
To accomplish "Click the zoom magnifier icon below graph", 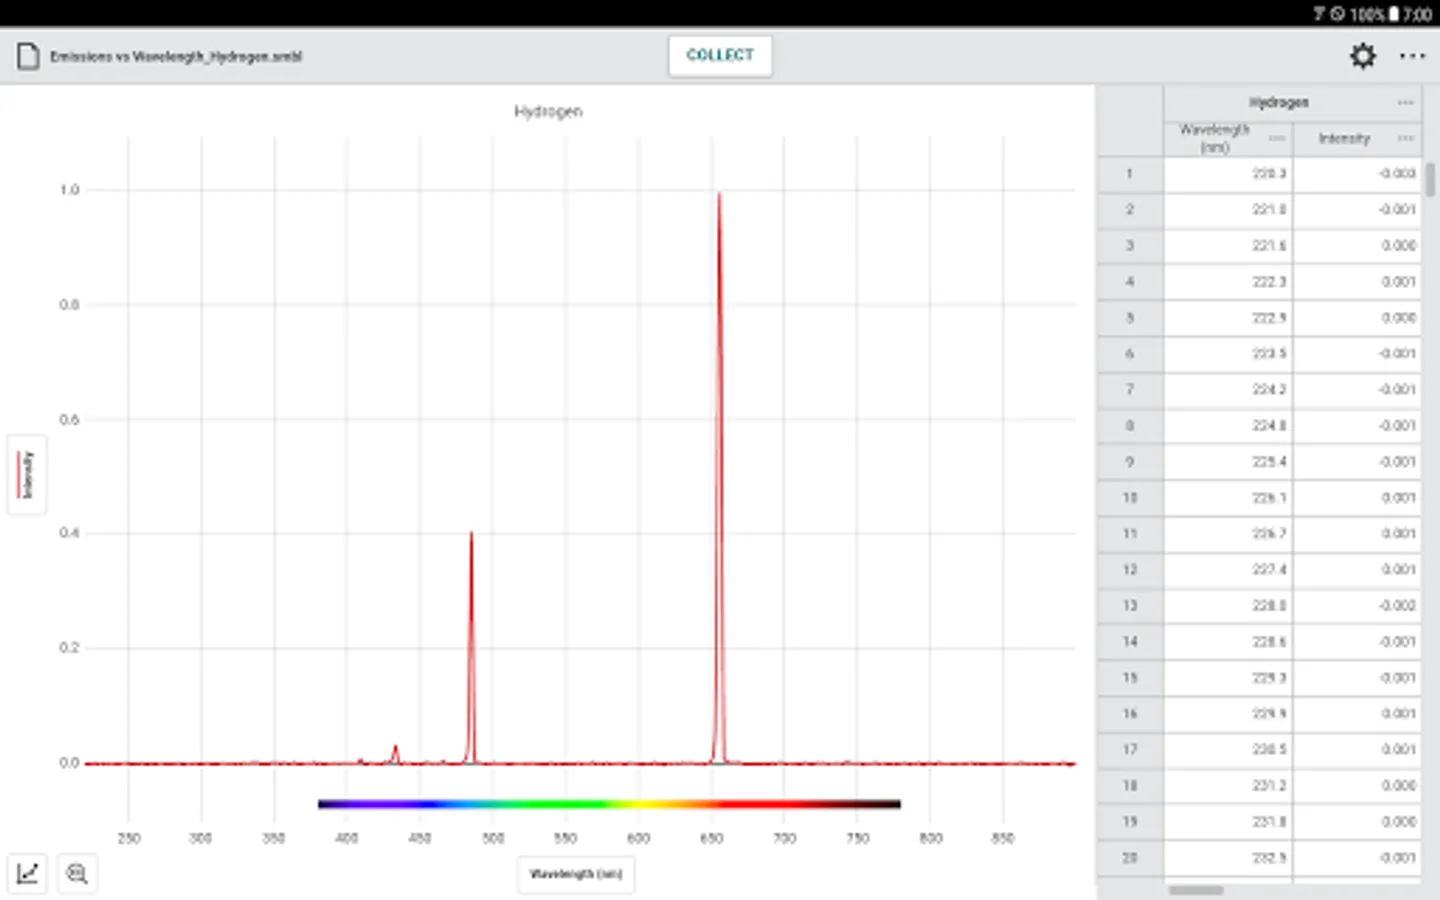I will (77, 873).
